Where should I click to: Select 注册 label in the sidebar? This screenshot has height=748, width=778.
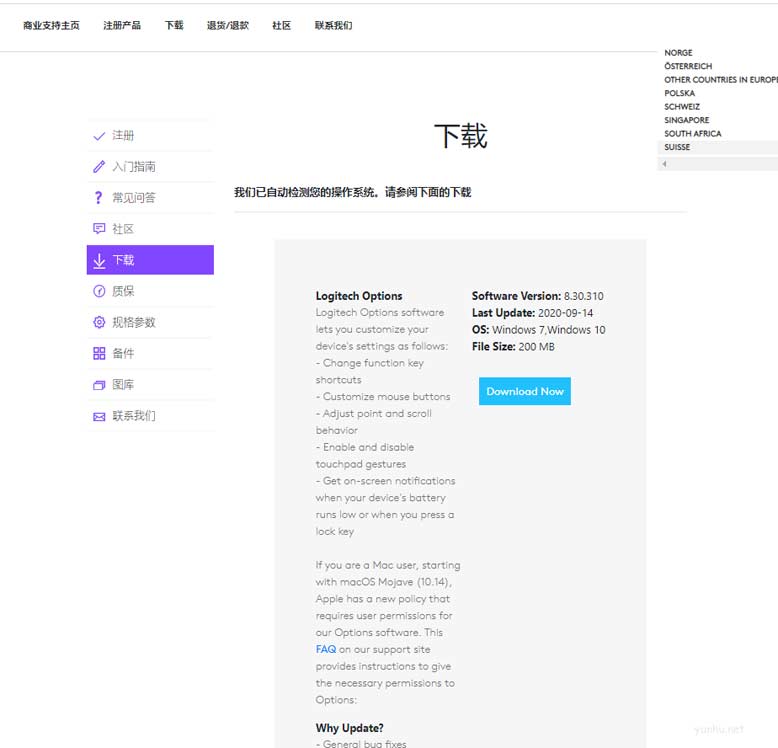(x=123, y=135)
